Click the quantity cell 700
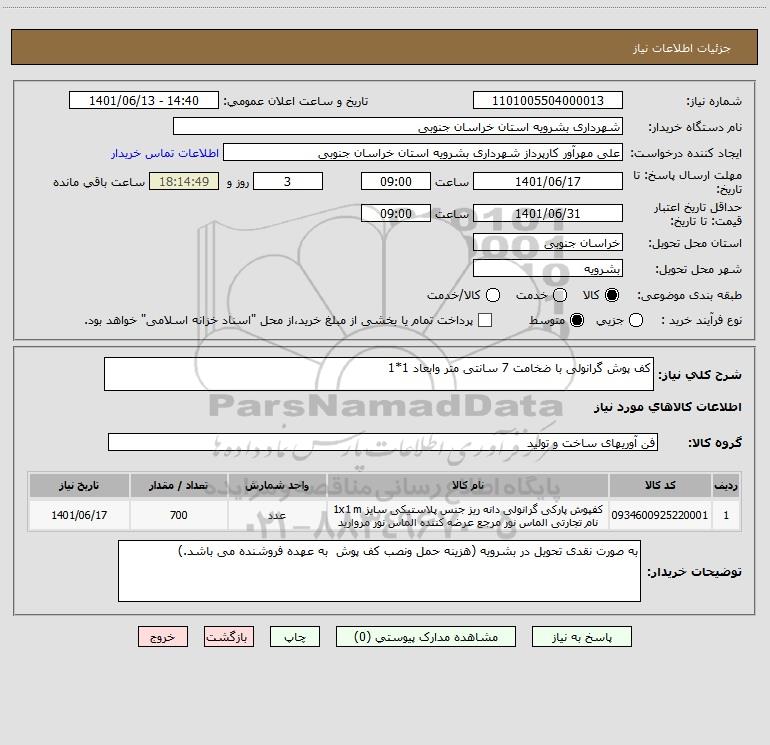The image size is (770, 745). point(179,515)
